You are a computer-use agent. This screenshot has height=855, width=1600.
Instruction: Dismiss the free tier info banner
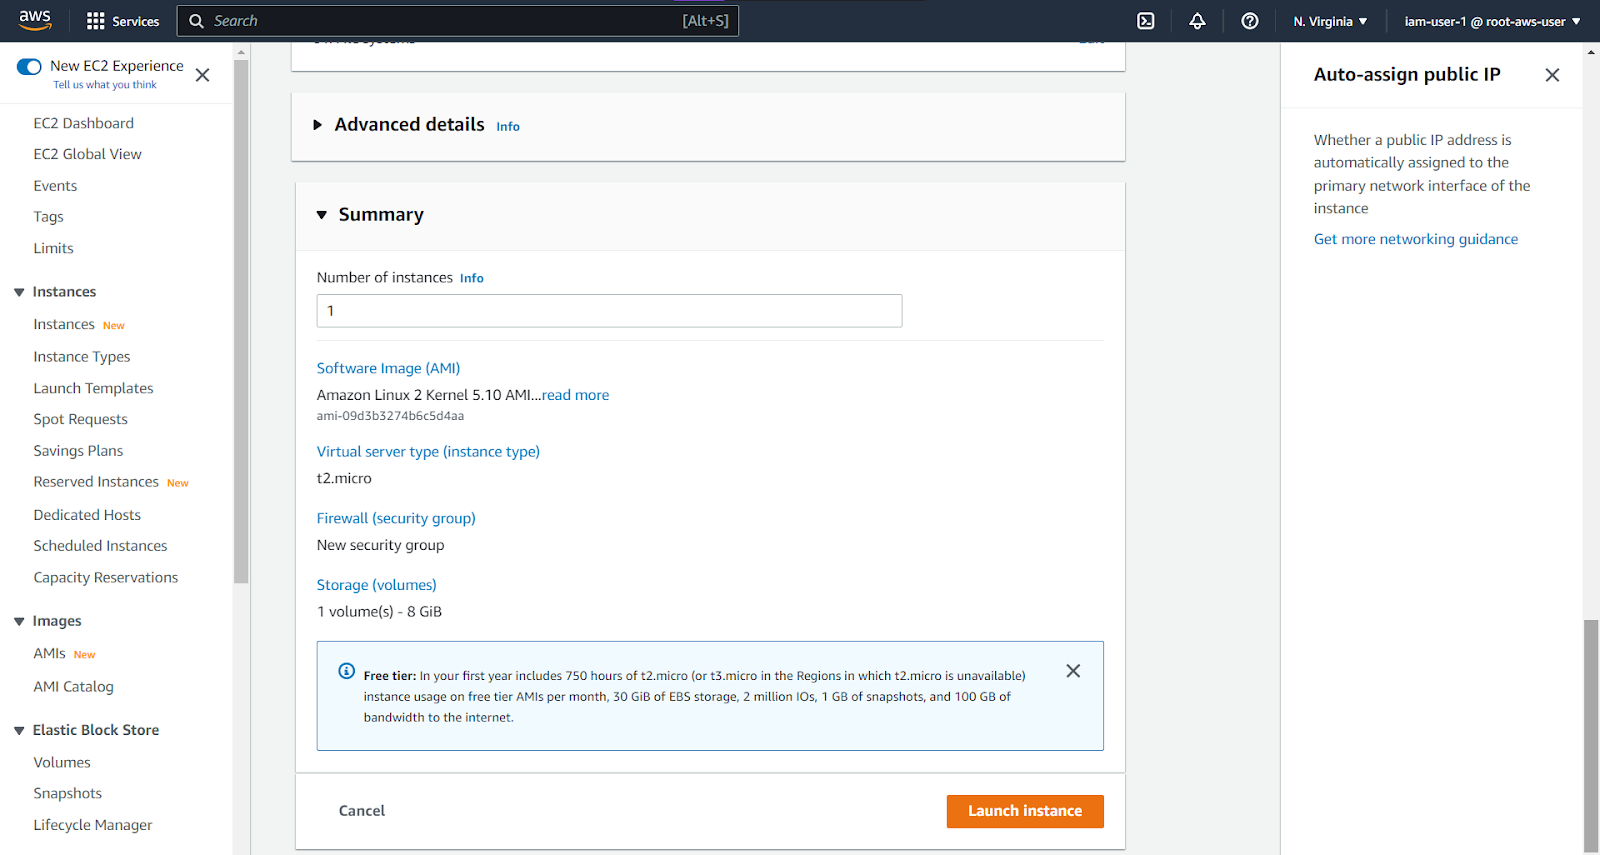(x=1073, y=671)
